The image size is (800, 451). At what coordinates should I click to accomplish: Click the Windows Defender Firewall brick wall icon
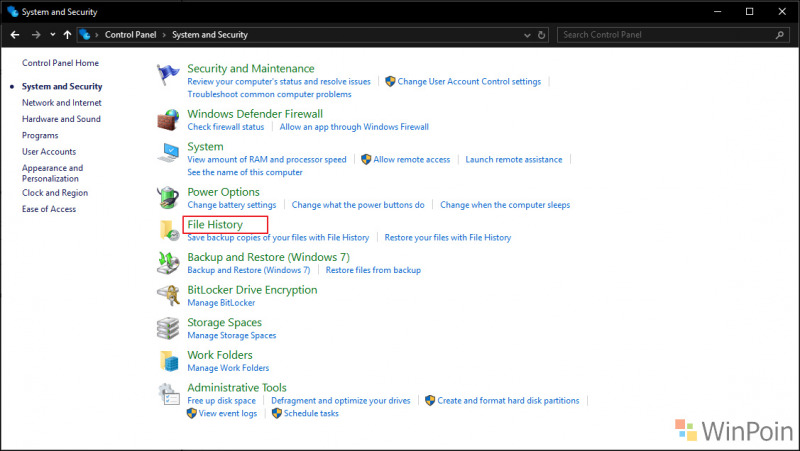point(168,120)
